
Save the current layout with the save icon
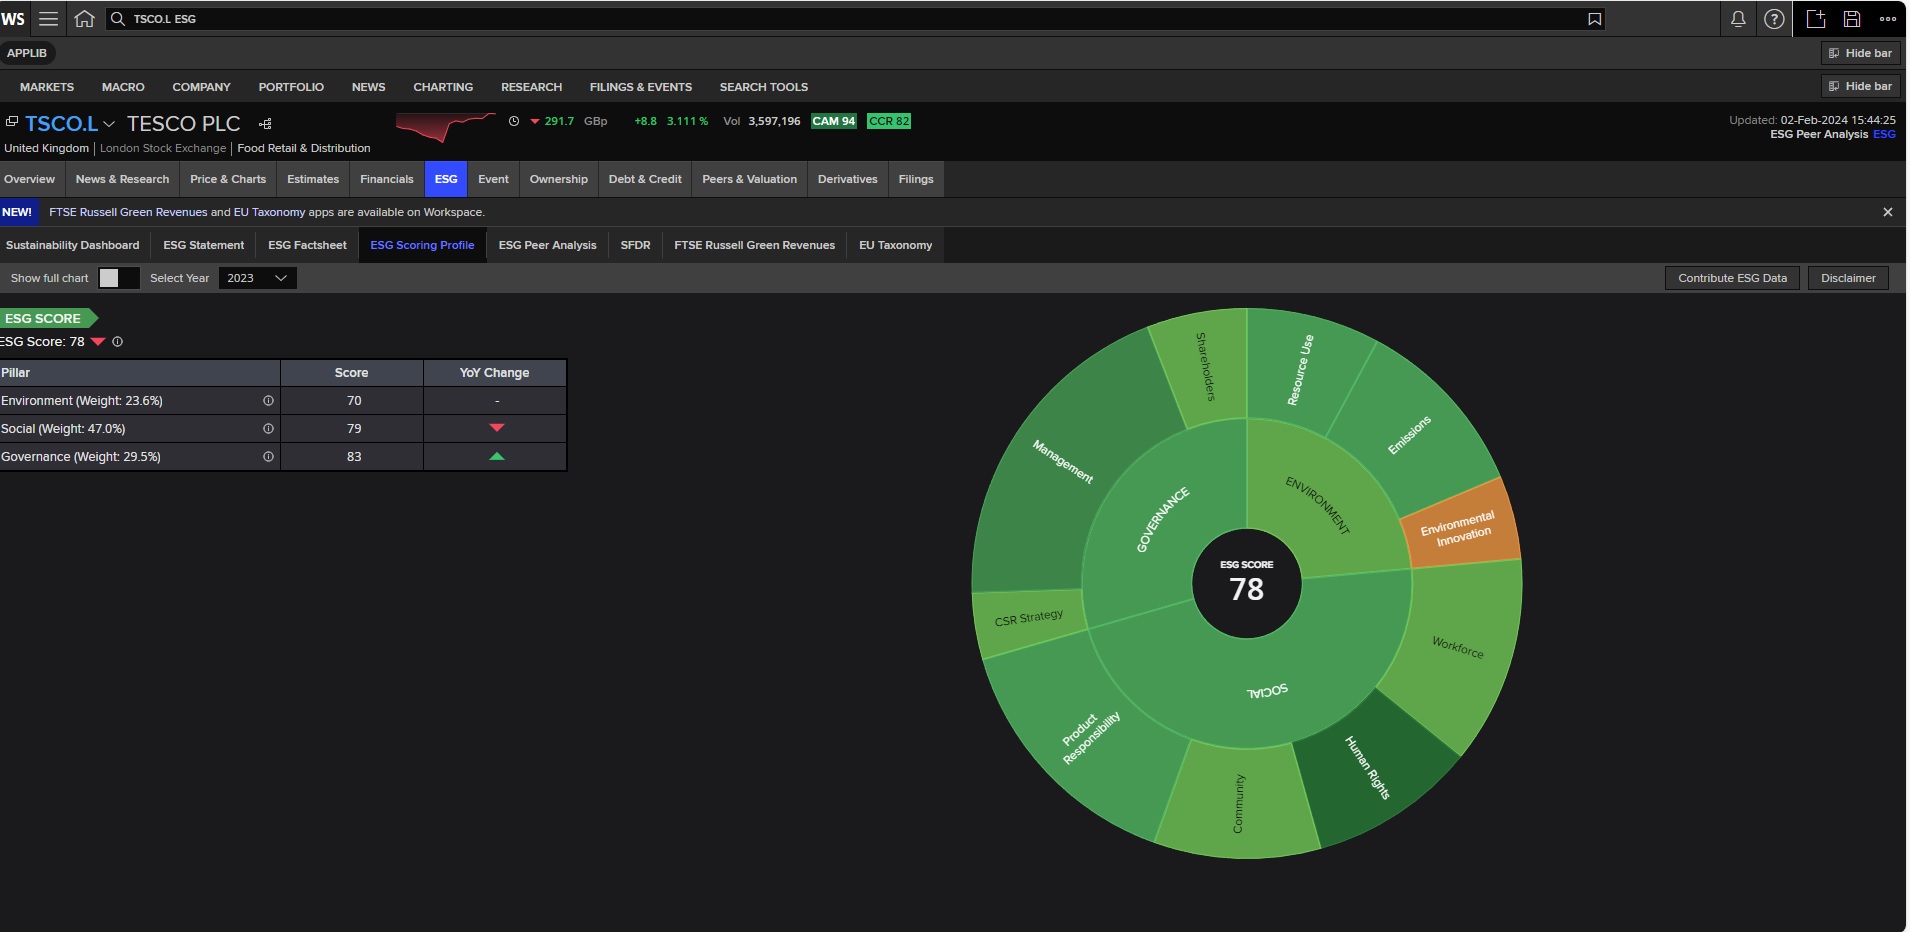pyautogui.click(x=1852, y=18)
